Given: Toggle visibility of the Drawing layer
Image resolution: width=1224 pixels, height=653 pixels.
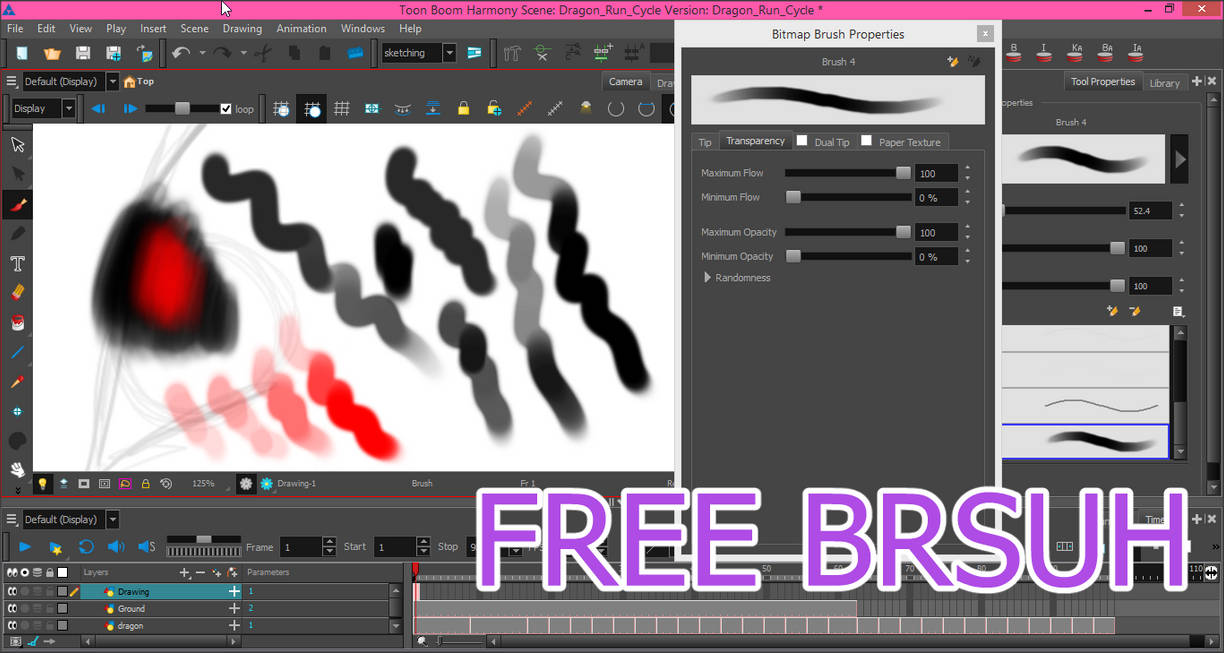Looking at the screenshot, I should [x=13, y=592].
